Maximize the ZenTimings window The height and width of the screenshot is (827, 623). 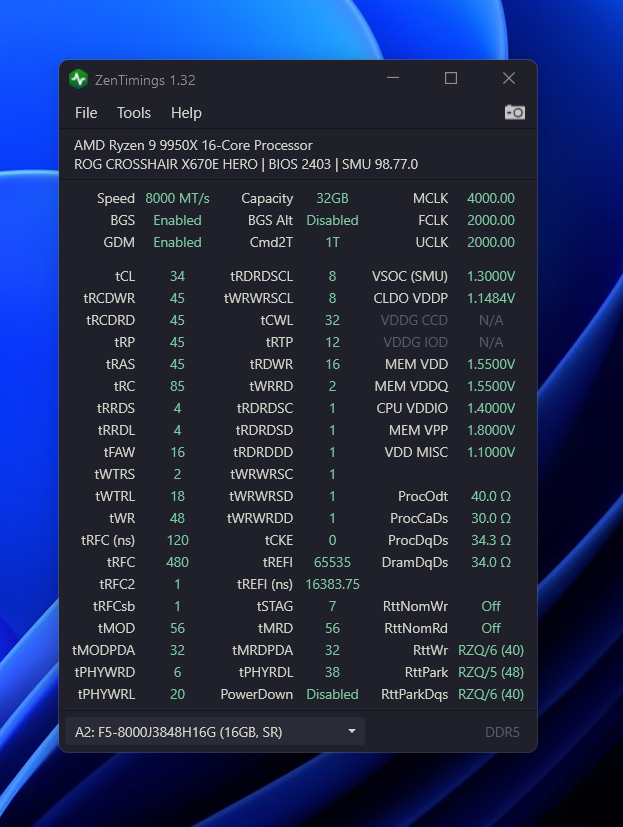pos(451,79)
